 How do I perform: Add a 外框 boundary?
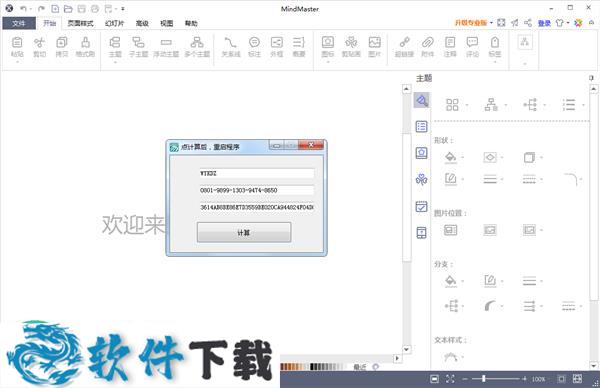[x=276, y=47]
